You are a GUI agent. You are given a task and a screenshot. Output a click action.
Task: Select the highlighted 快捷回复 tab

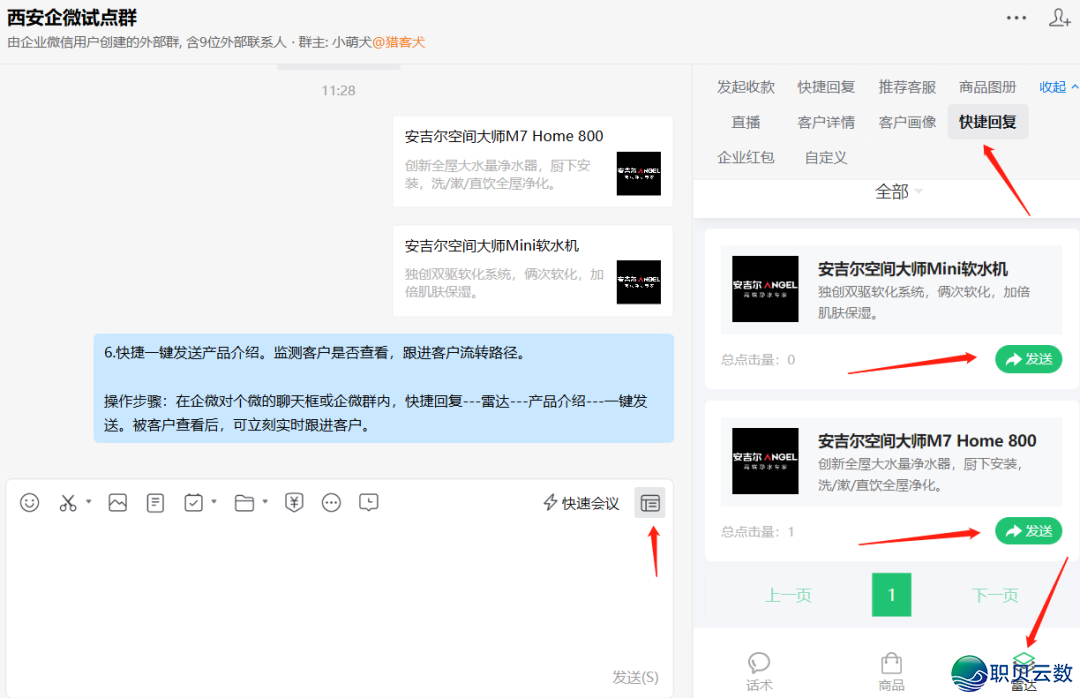coord(988,122)
